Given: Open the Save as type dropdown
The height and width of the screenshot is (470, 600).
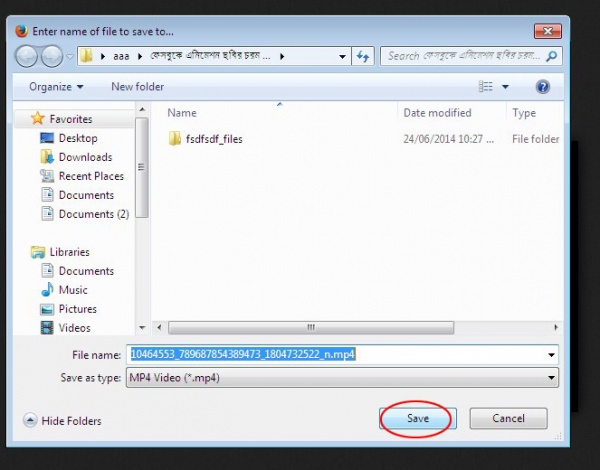Looking at the screenshot, I should tap(342, 378).
